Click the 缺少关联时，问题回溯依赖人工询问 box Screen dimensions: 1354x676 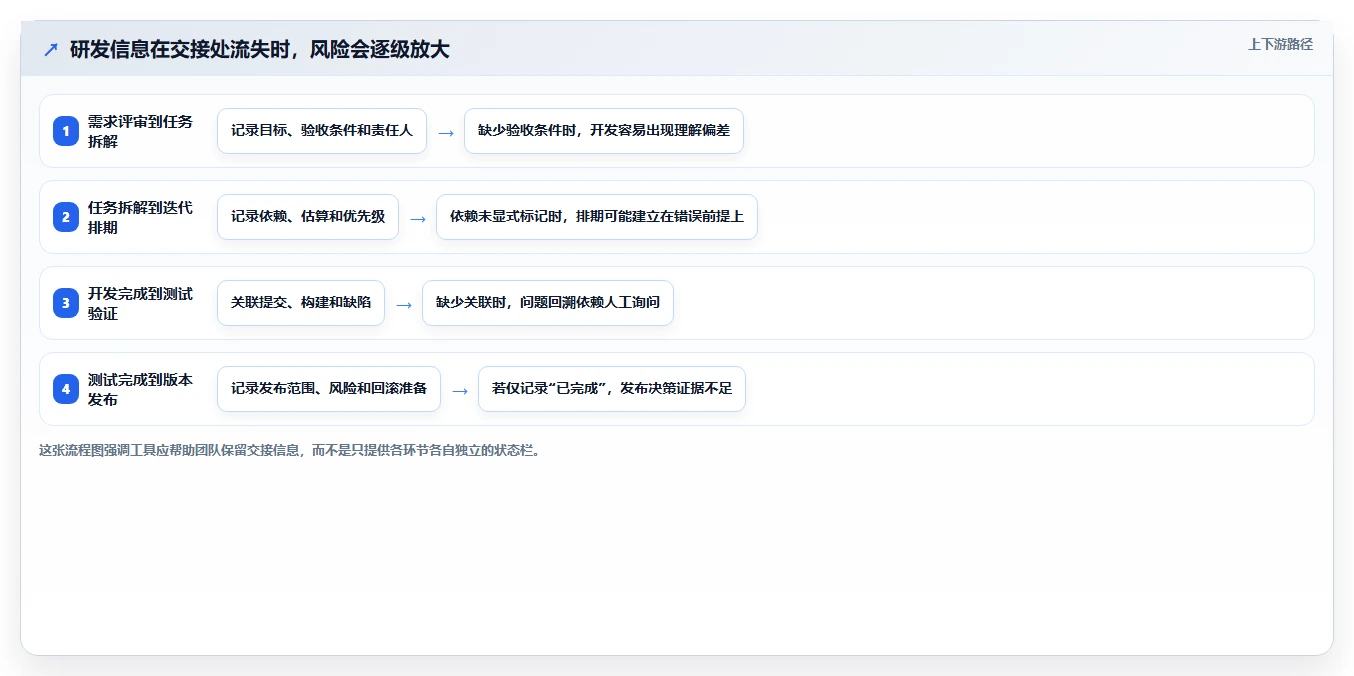click(x=548, y=303)
